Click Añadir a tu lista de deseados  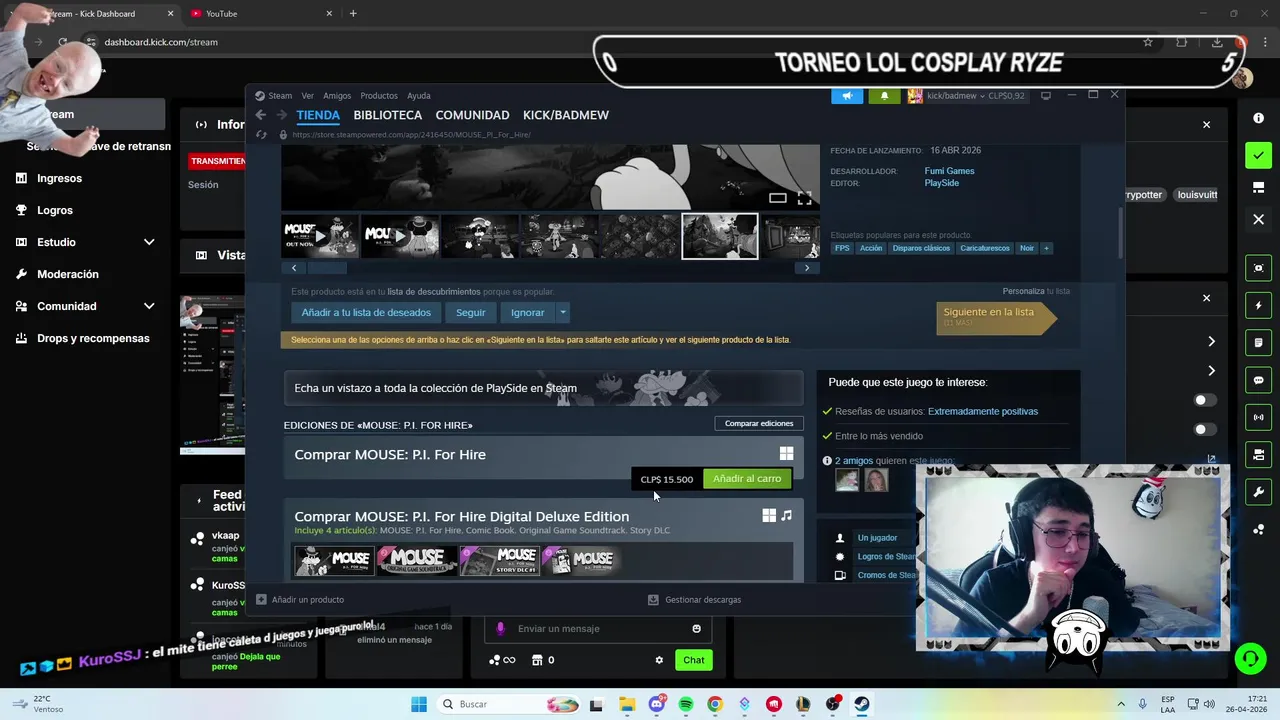coord(366,312)
